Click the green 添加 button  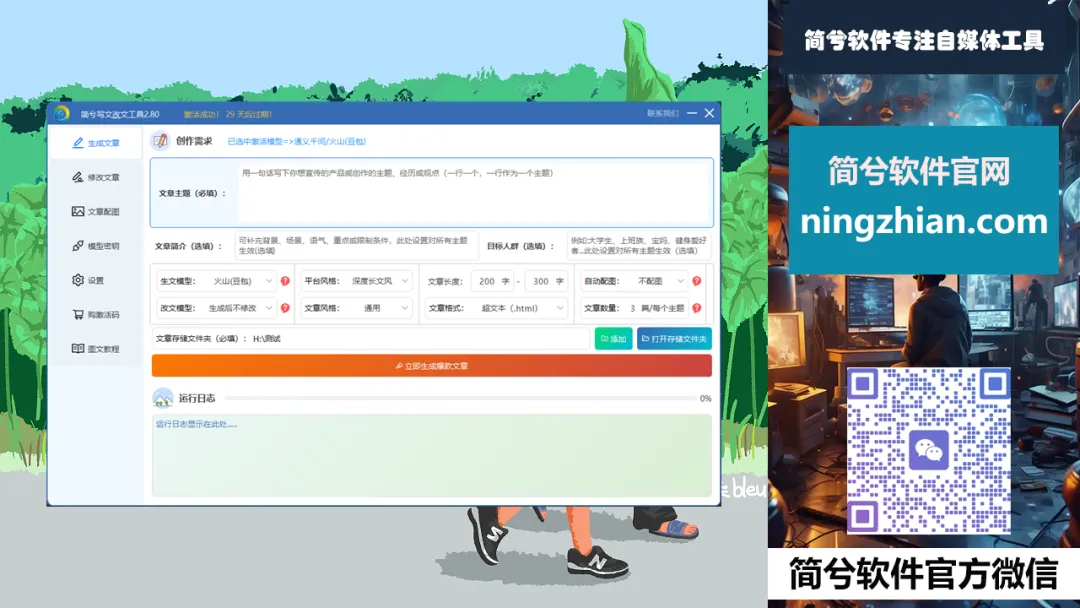click(613, 338)
